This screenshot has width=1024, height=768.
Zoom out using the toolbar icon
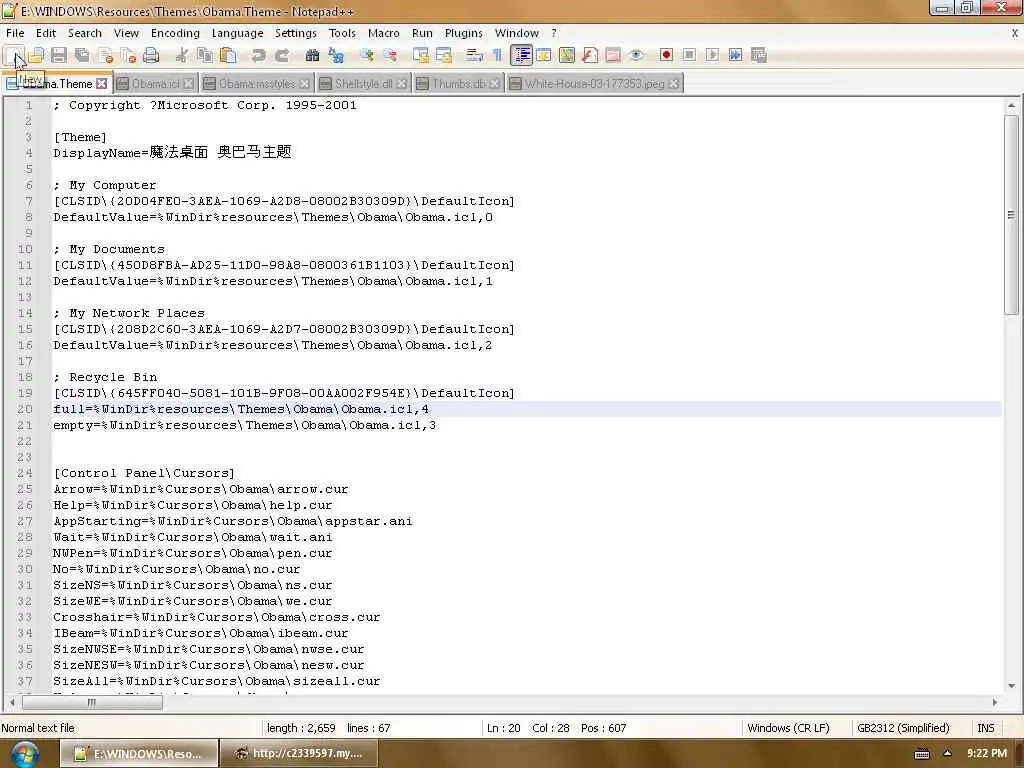tap(390, 56)
